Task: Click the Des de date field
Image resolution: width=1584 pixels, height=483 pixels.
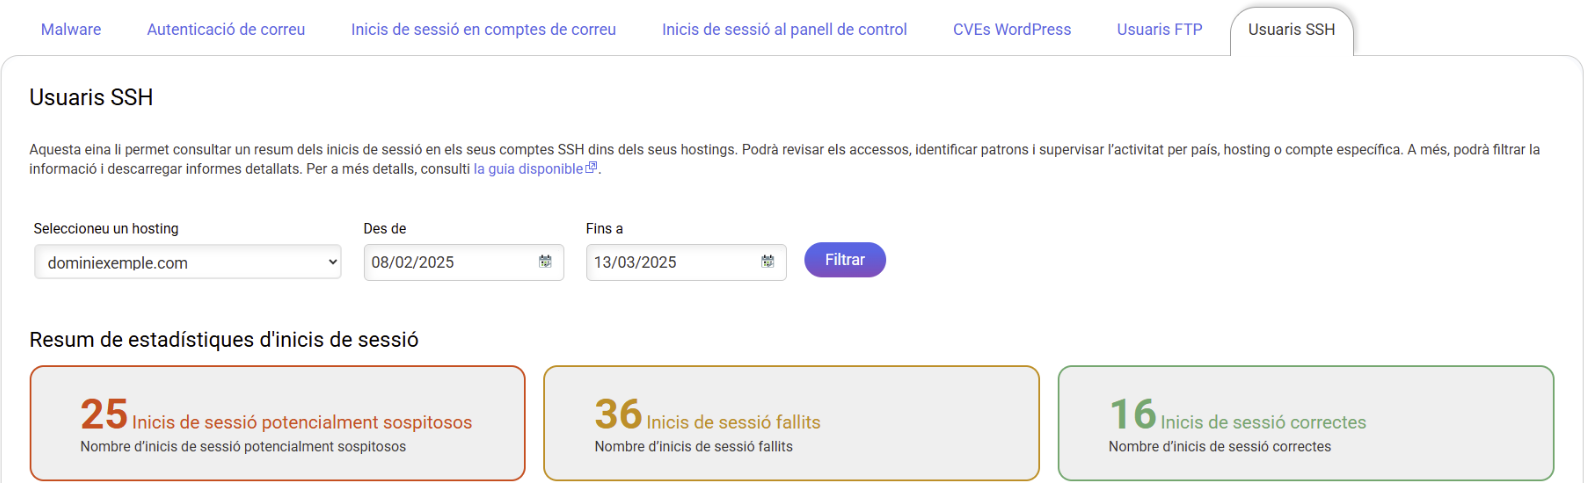Action: [x=463, y=262]
